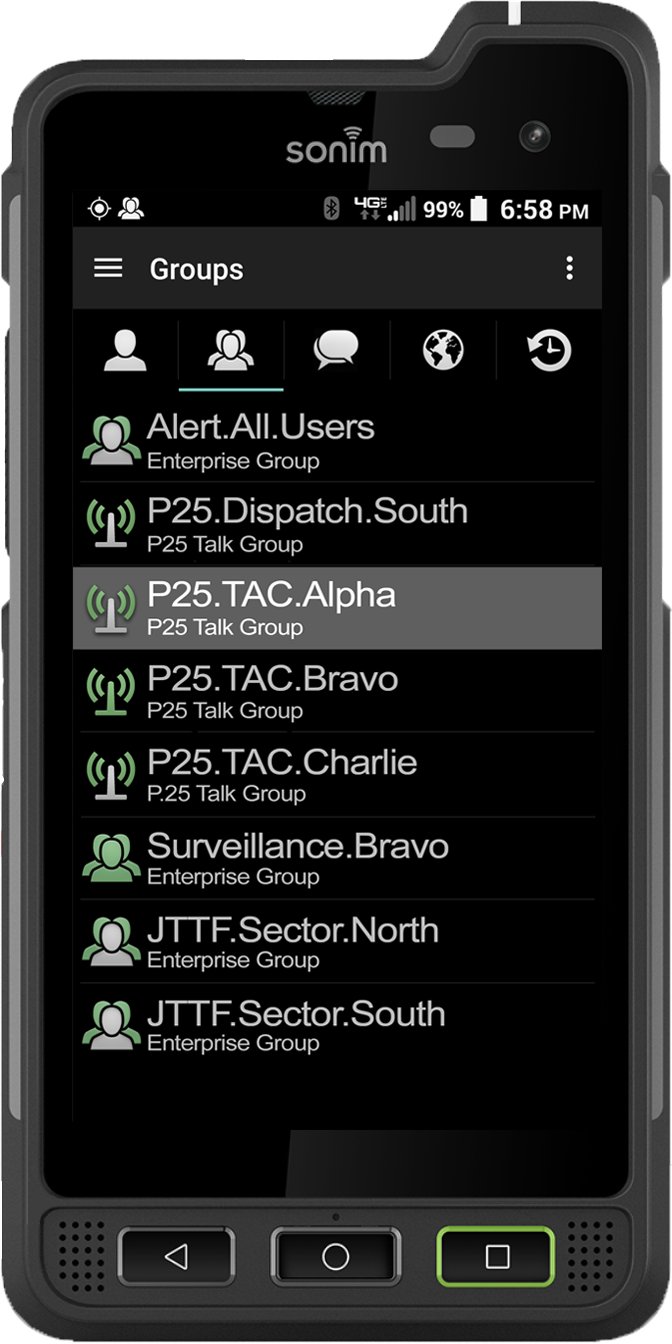Select the Groups tab (two people icon)

point(231,351)
